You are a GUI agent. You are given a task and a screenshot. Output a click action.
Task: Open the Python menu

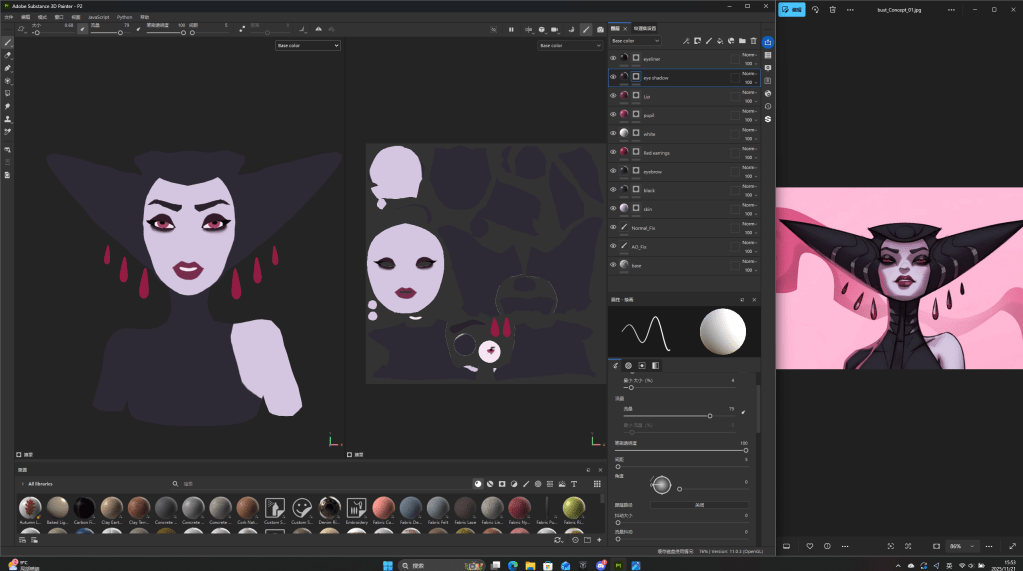(124, 17)
